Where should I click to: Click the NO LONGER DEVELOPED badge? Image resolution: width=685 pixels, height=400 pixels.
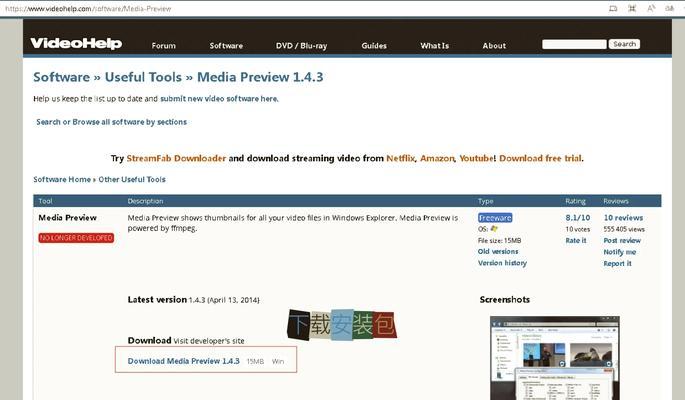pos(76,238)
